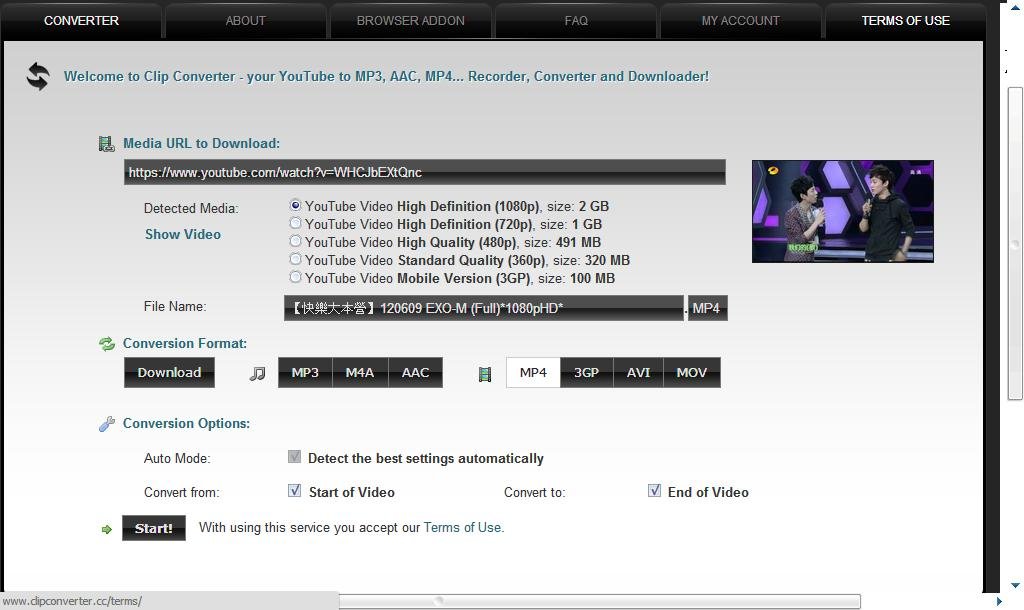Choose AVI video conversion format
This screenshot has height=610, width=1024.
(x=638, y=372)
